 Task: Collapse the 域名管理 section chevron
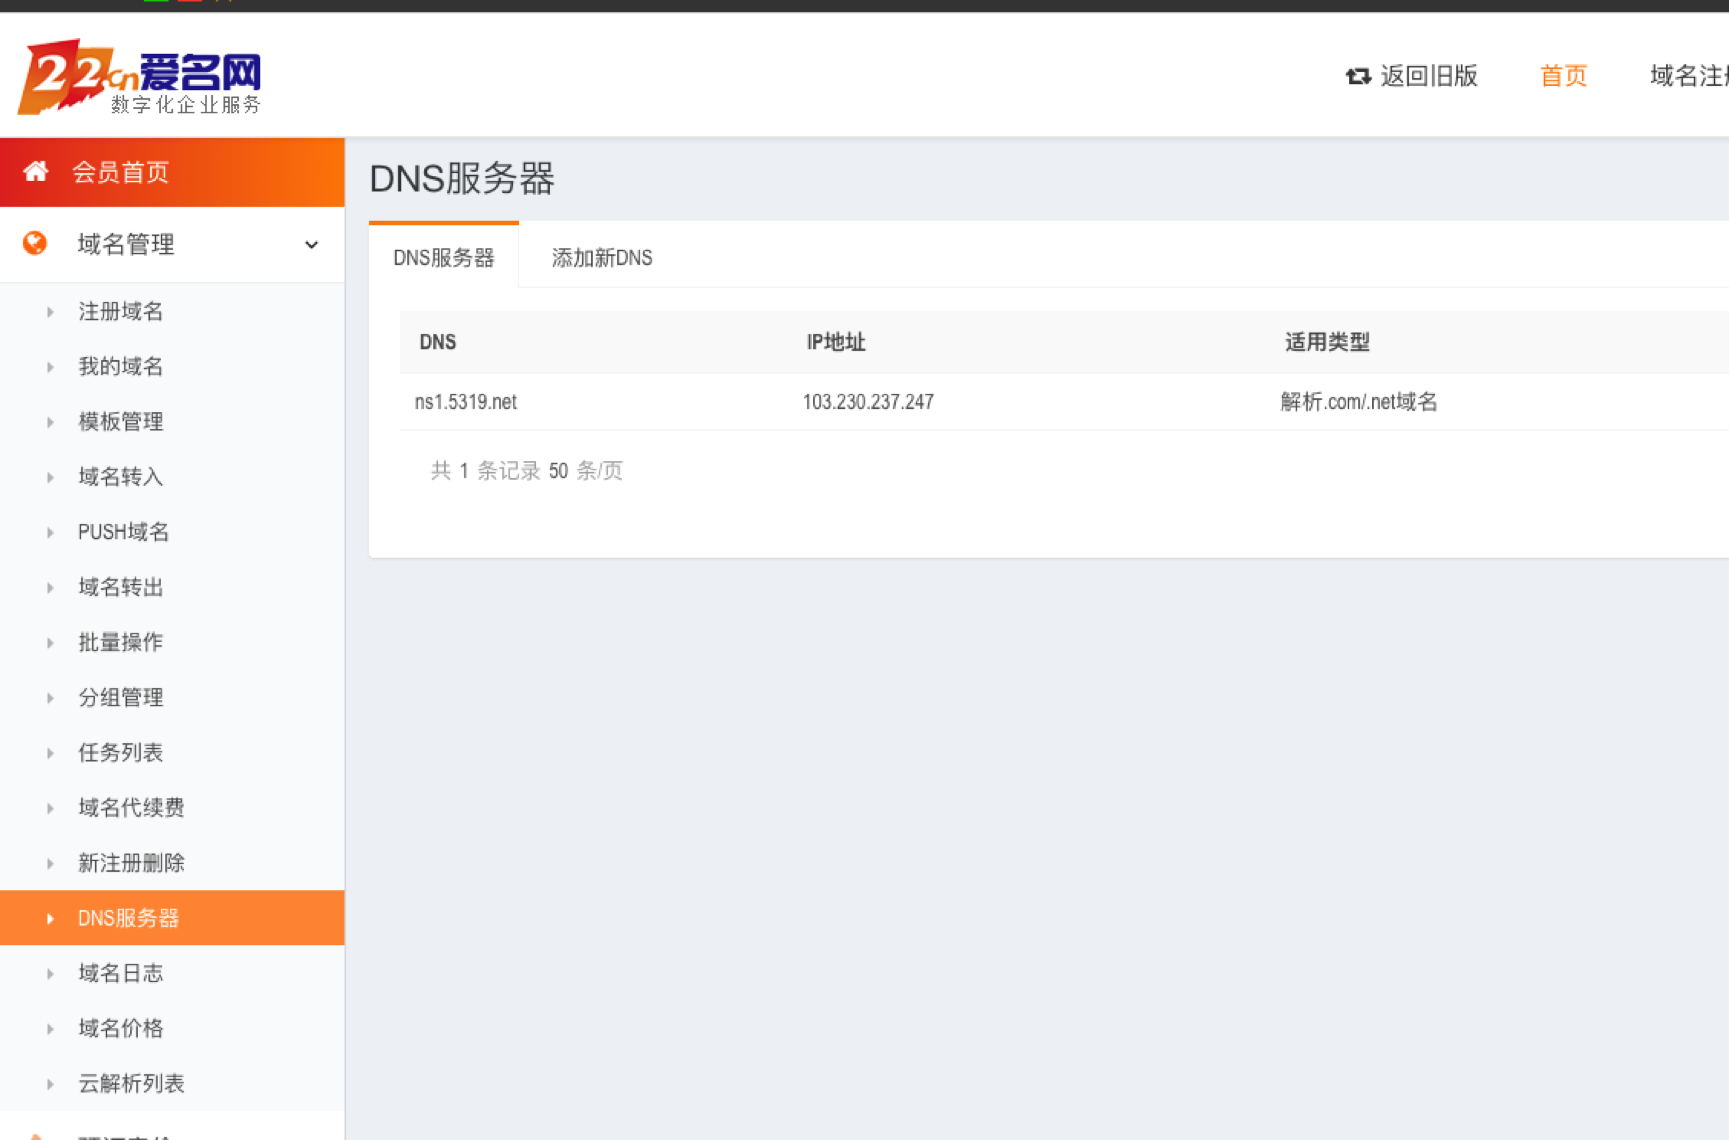311,244
